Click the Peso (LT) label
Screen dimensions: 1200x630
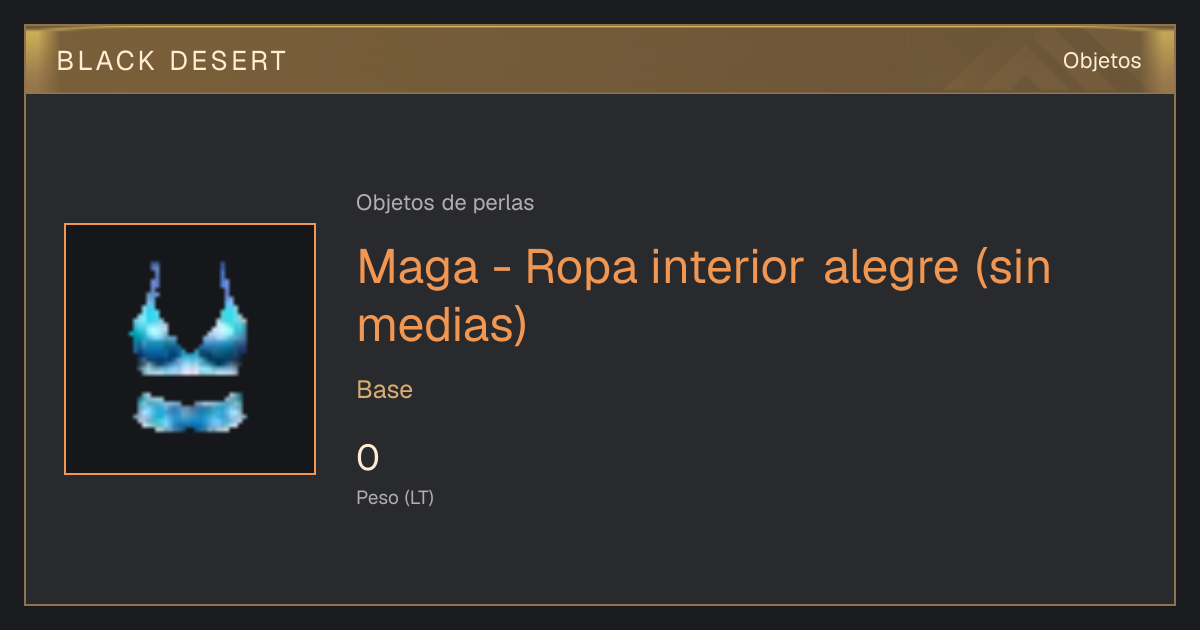pos(395,498)
